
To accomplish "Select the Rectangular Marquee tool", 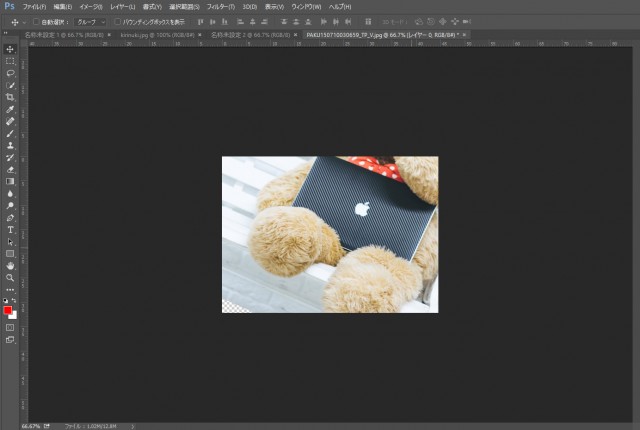I will (x=10, y=61).
